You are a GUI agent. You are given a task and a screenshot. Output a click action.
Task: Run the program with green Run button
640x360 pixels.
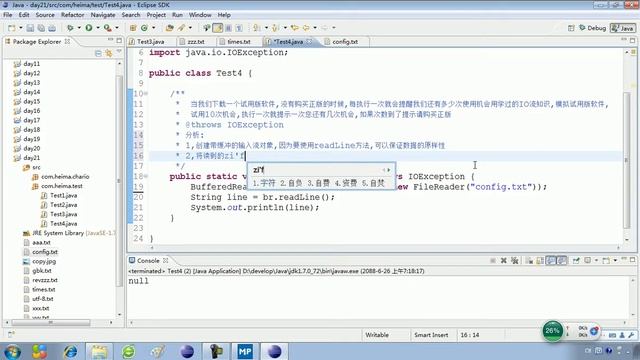[89, 28]
